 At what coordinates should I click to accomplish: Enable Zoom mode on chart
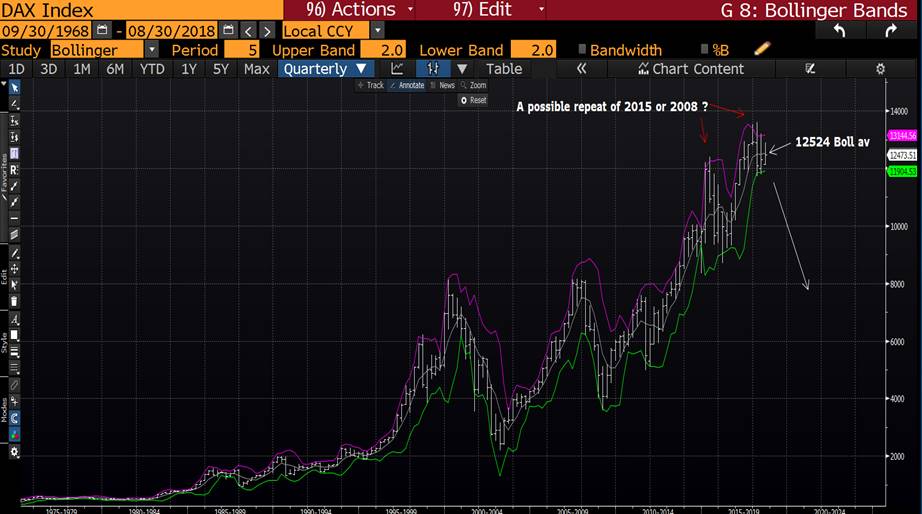473,85
